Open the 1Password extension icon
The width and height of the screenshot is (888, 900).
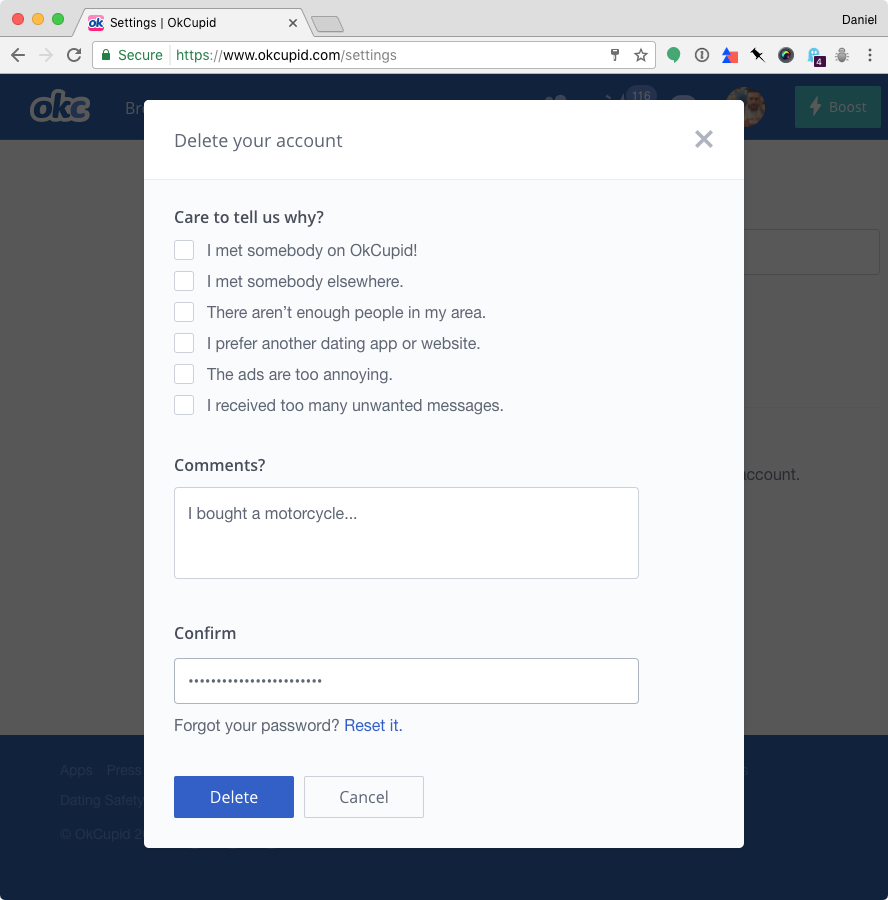(701, 55)
